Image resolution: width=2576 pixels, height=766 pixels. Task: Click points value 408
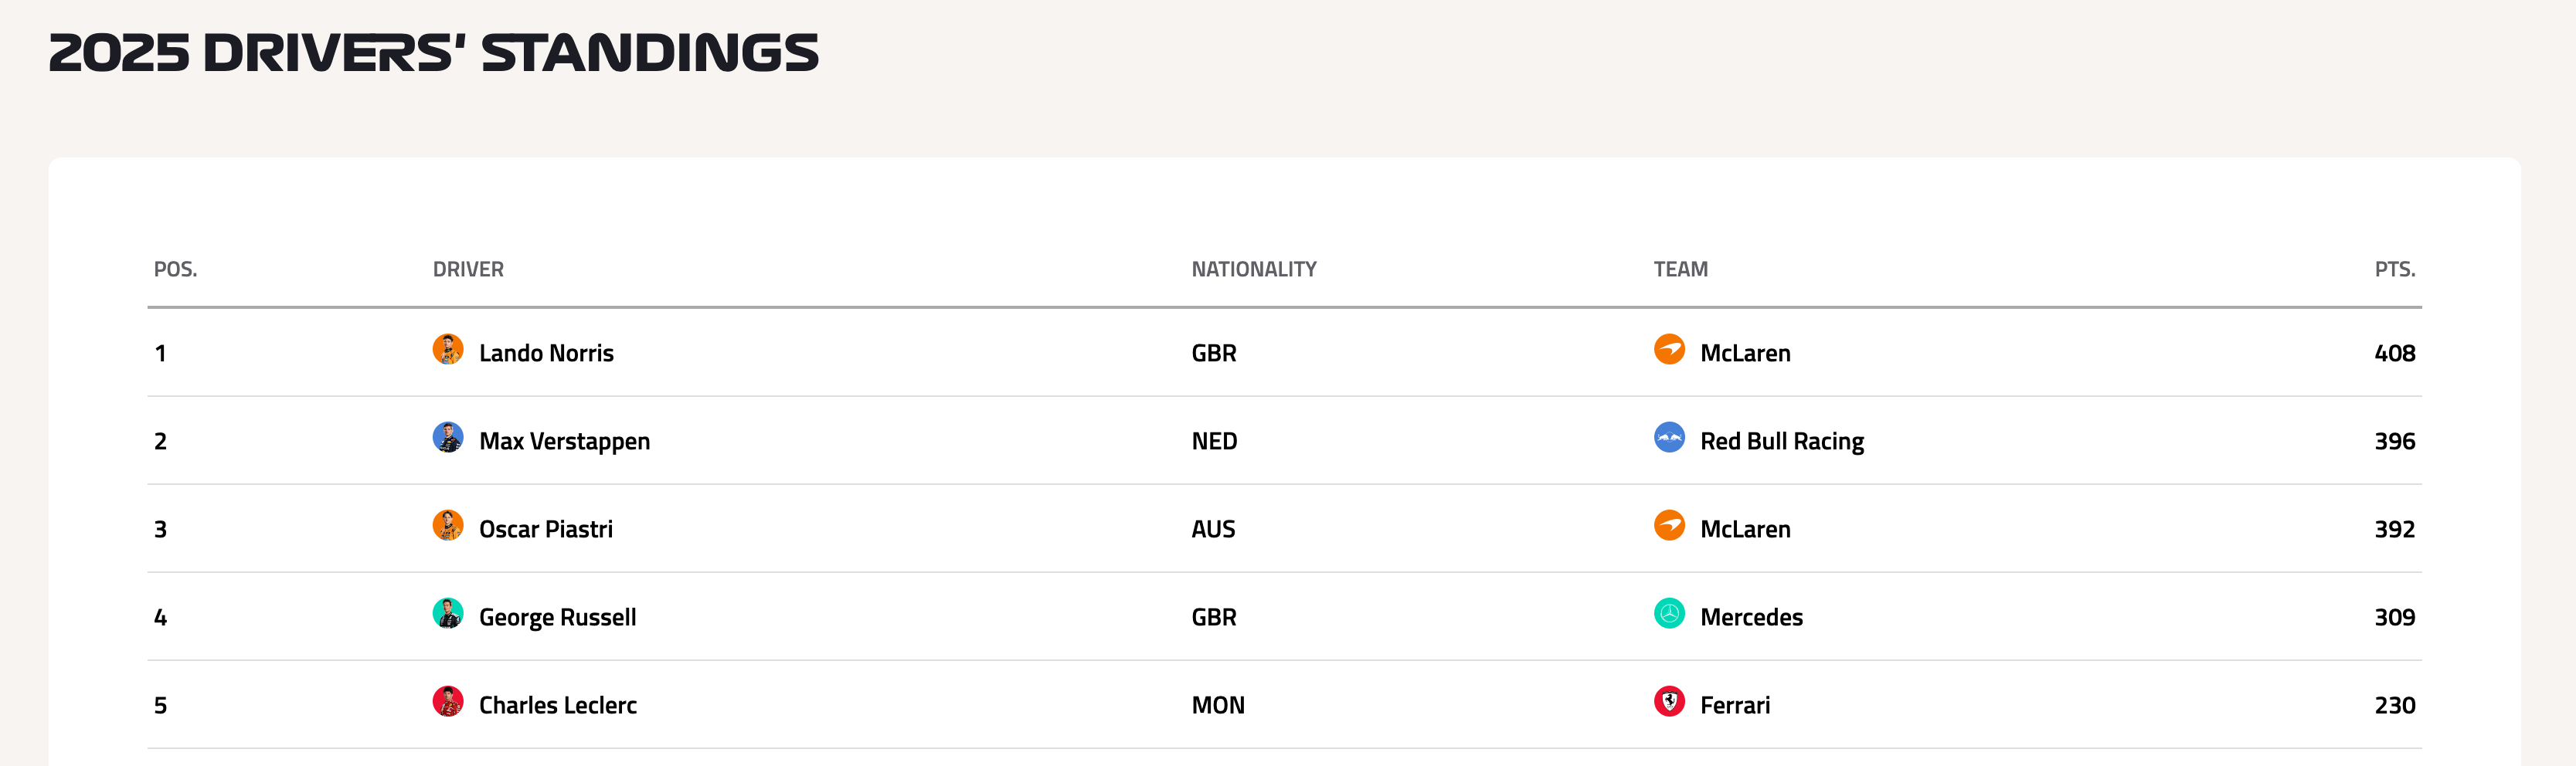click(2395, 353)
